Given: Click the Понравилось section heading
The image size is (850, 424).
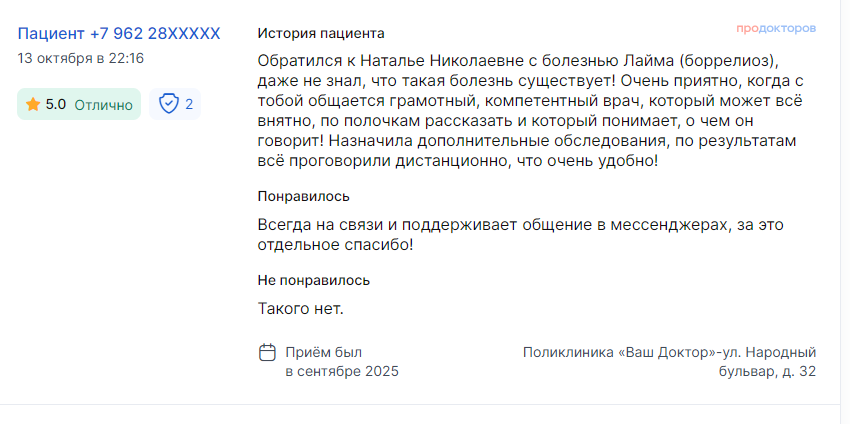Looking at the screenshot, I should [x=303, y=196].
